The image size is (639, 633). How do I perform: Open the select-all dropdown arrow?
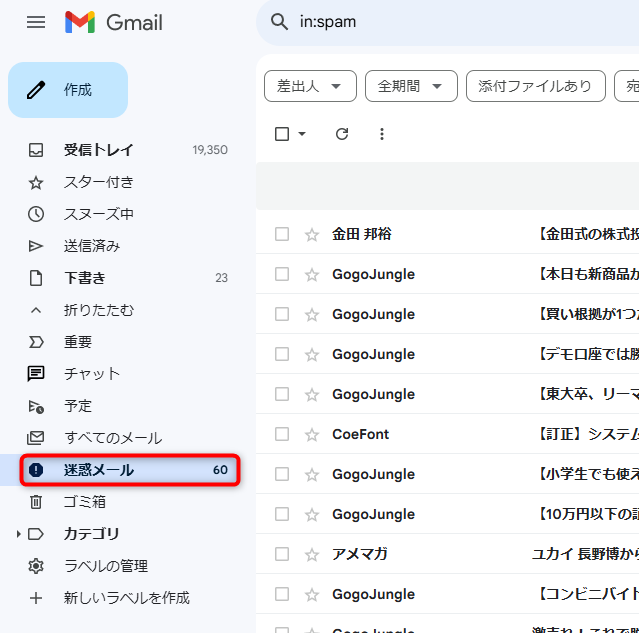[302, 134]
